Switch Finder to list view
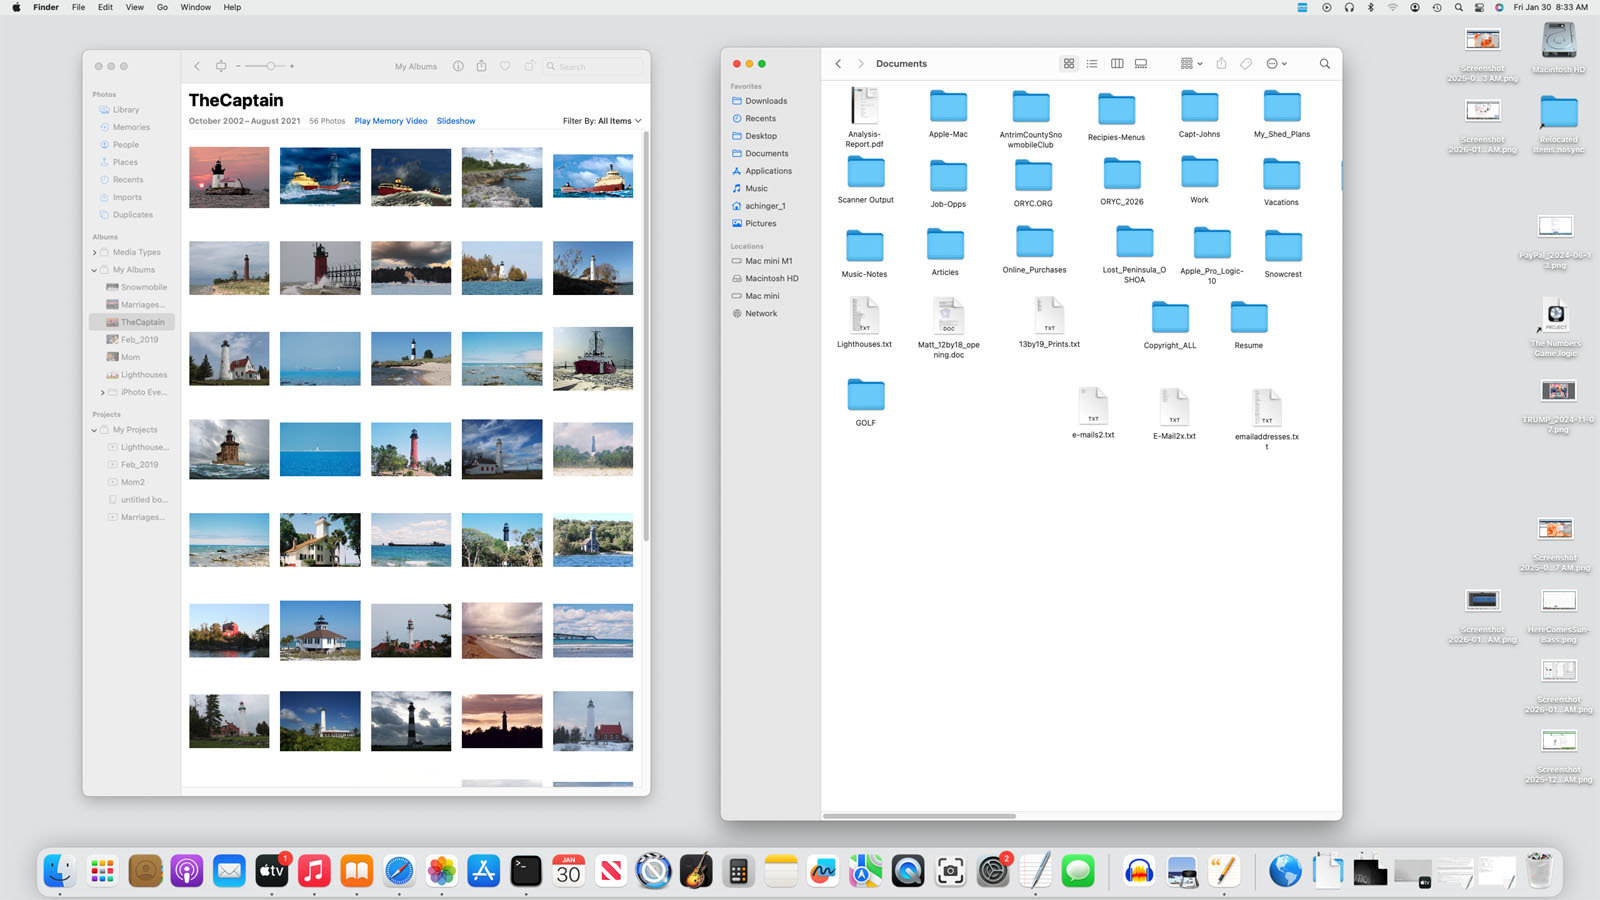The image size is (1600, 900). (x=1092, y=64)
